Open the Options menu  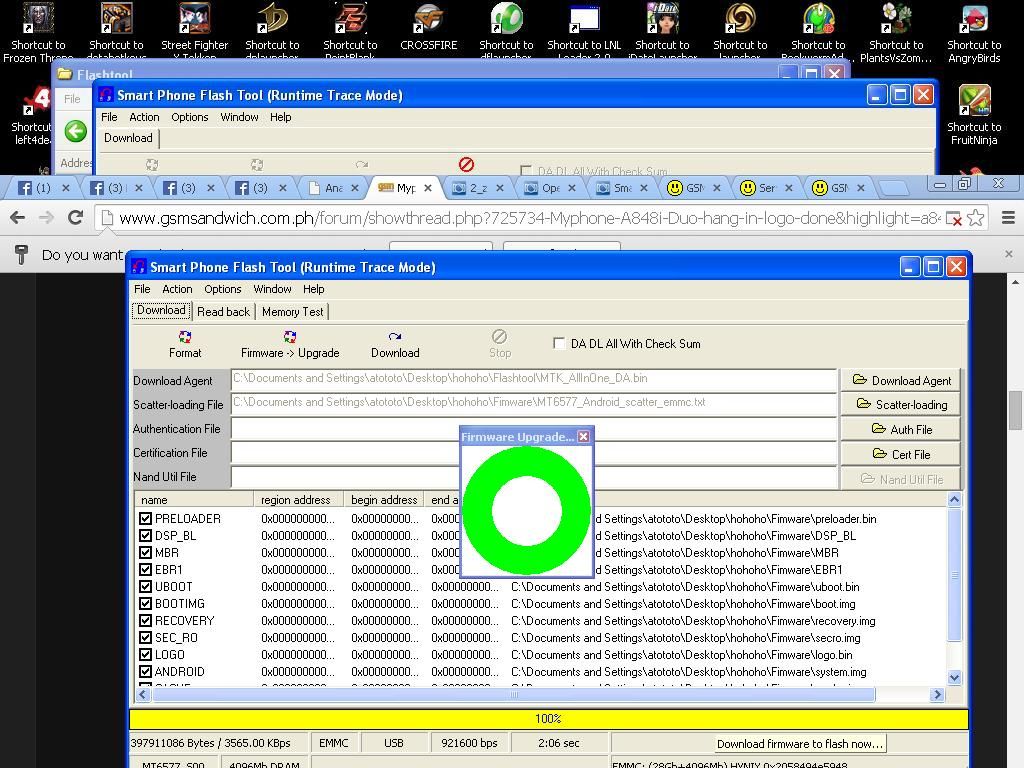tap(222, 289)
